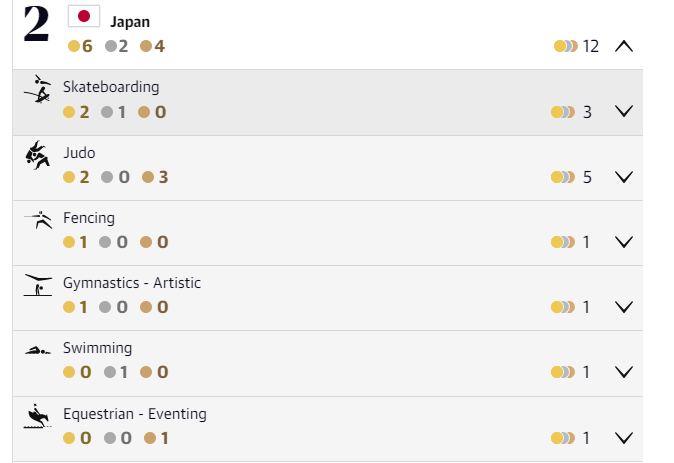Click the Swimming sport icon
Image resolution: width=674 pixels, height=463 pixels.
pyautogui.click(x=38, y=351)
